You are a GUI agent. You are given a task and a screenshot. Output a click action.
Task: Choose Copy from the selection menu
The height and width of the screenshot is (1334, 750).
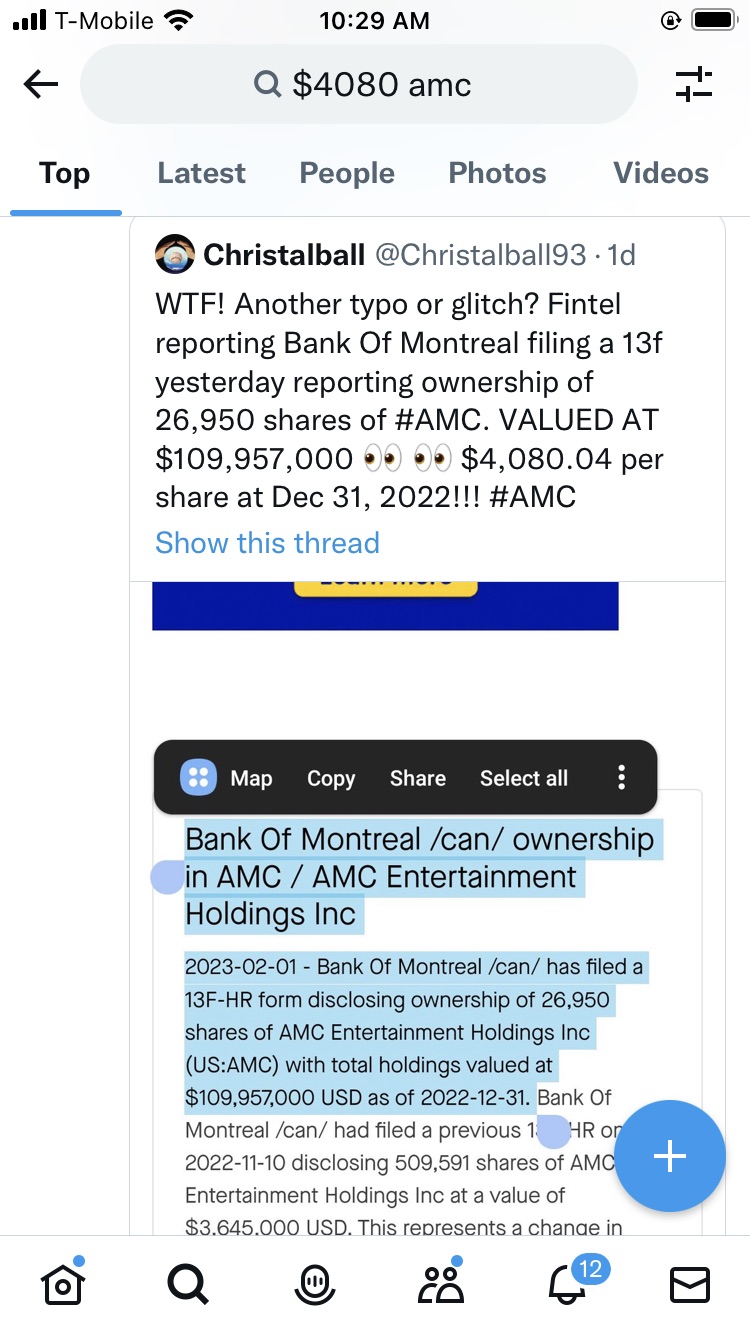(x=331, y=778)
